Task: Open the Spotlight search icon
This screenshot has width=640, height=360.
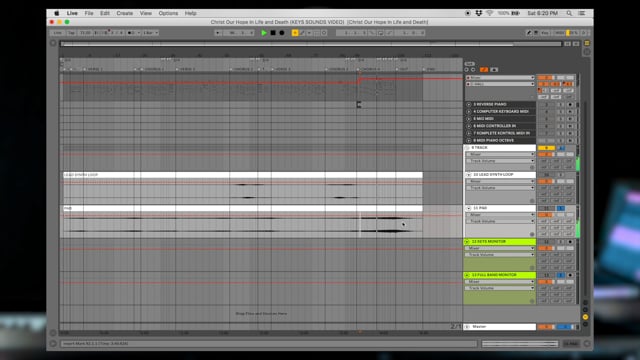Action: point(569,13)
